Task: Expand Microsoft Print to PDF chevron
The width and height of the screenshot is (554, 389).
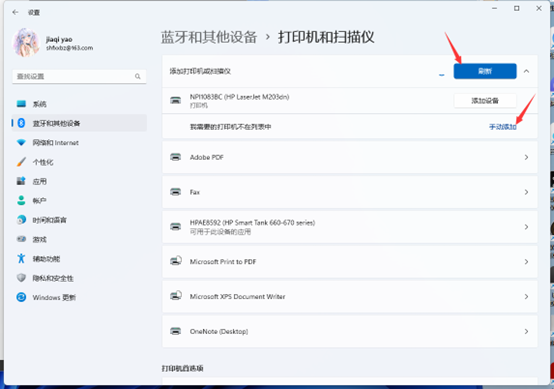Action: point(526,262)
